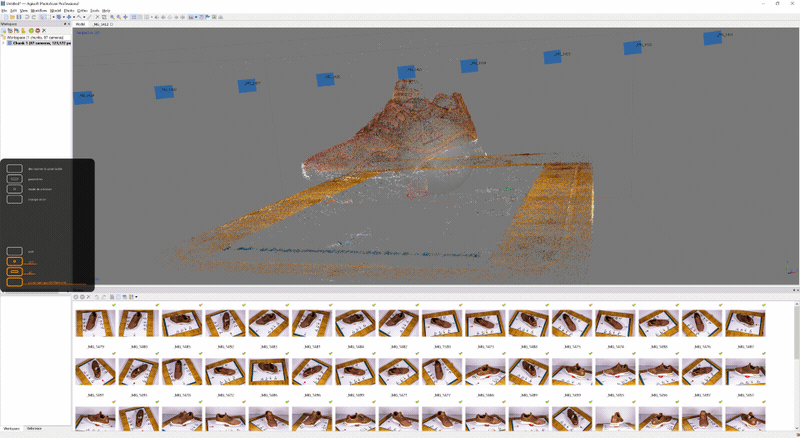The width and height of the screenshot is (800, 438).
Task: Open the model view mode dropdown arrow
Action: point(152,17)
